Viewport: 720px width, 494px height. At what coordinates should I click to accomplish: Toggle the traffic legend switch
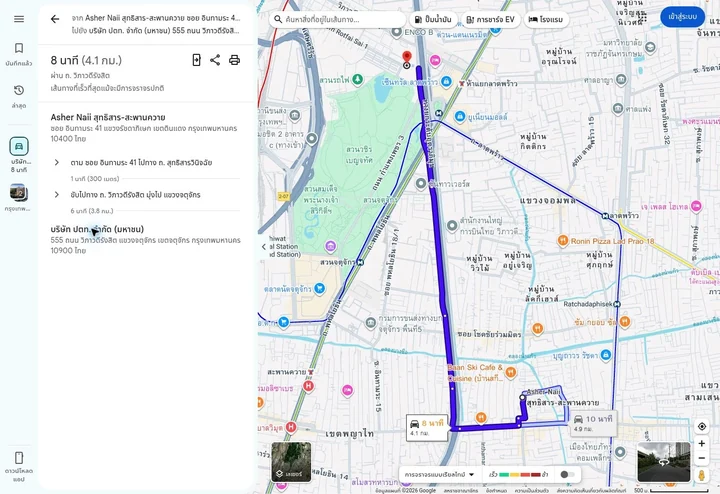coord(568,475)
